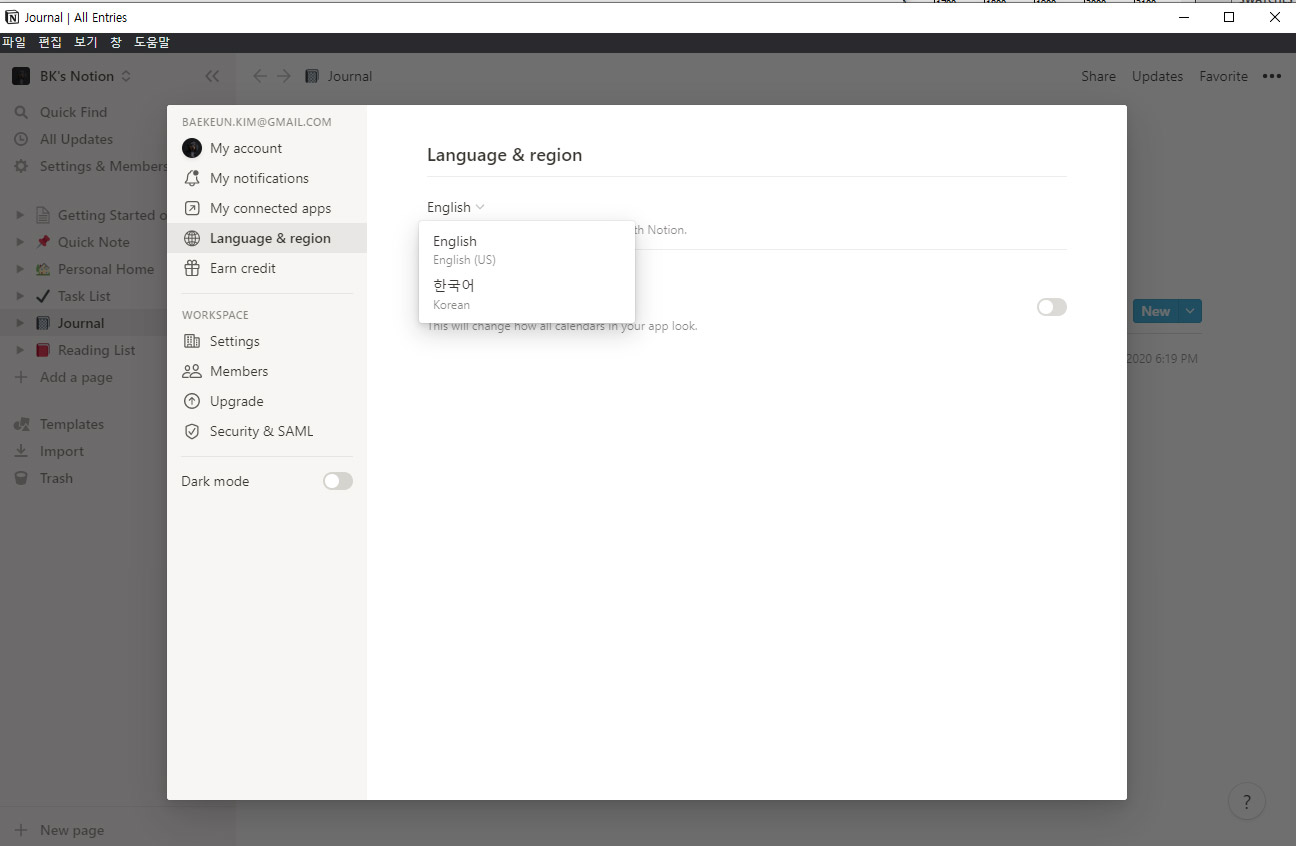This screenshot has height=846, width=1296.
Task: Open BK's Notion workspace switcher
Action: point(72,76)
